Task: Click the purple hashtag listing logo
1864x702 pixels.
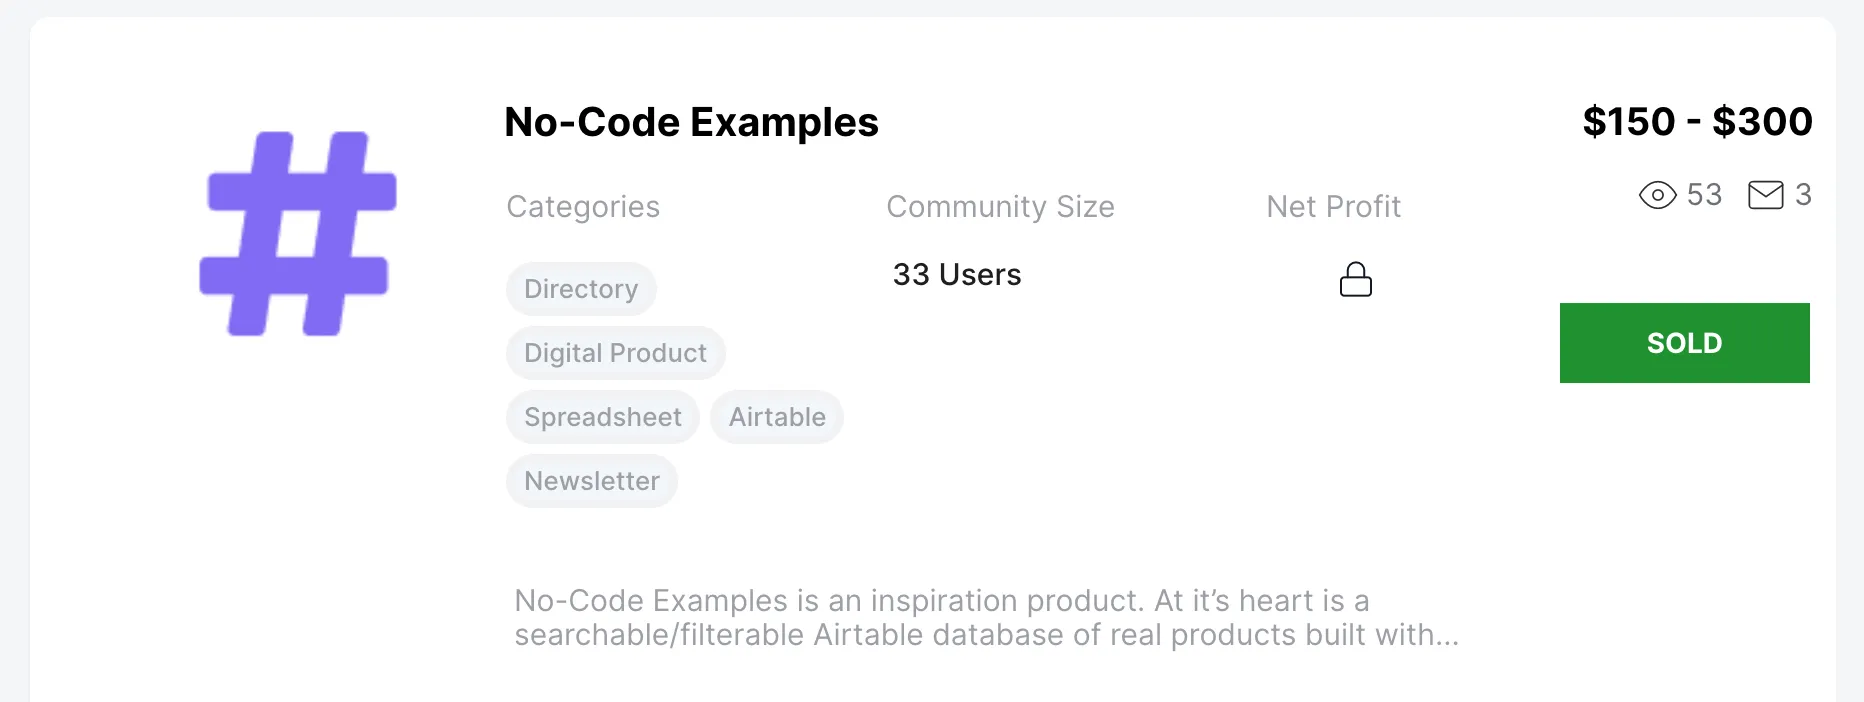Action: 298,233
